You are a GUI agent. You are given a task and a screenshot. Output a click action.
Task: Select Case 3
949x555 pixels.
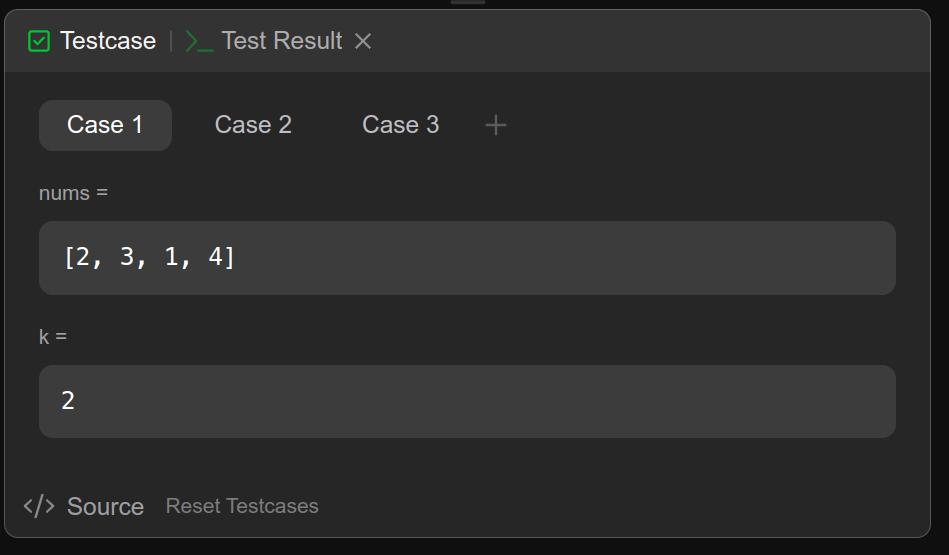(x=400, y=125)
